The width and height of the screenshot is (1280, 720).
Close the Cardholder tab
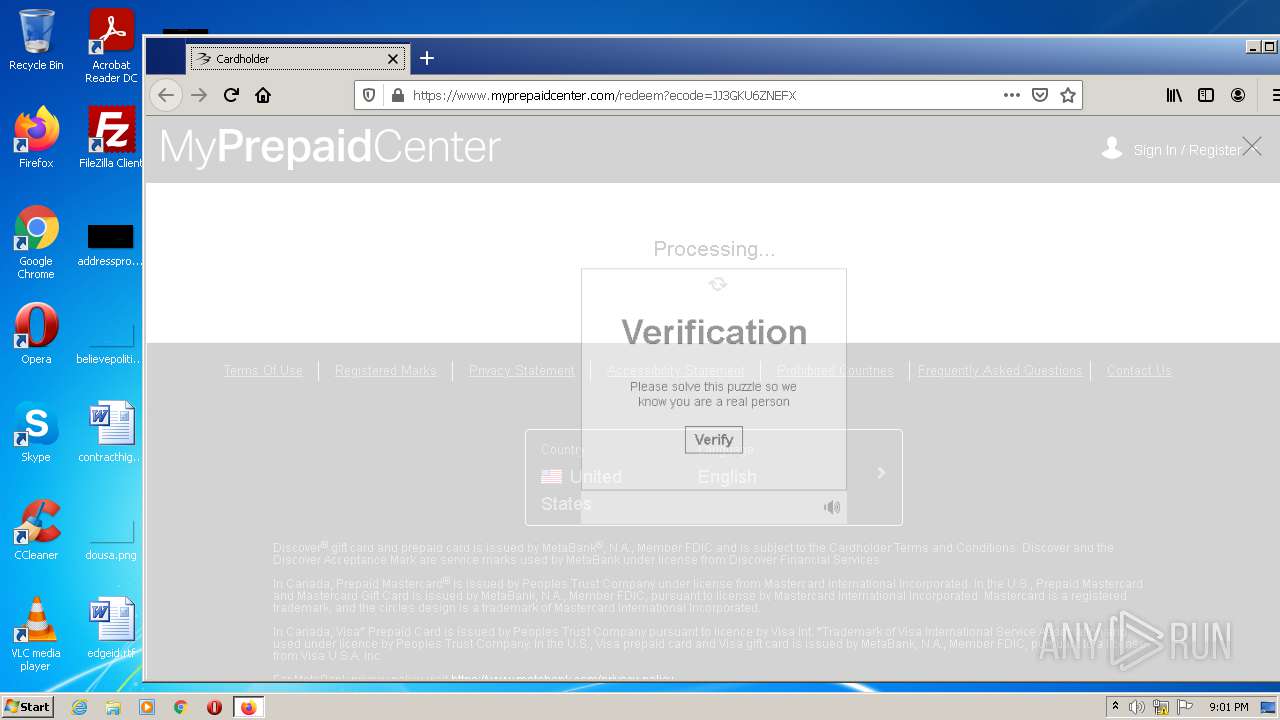(x=393, y=59)
